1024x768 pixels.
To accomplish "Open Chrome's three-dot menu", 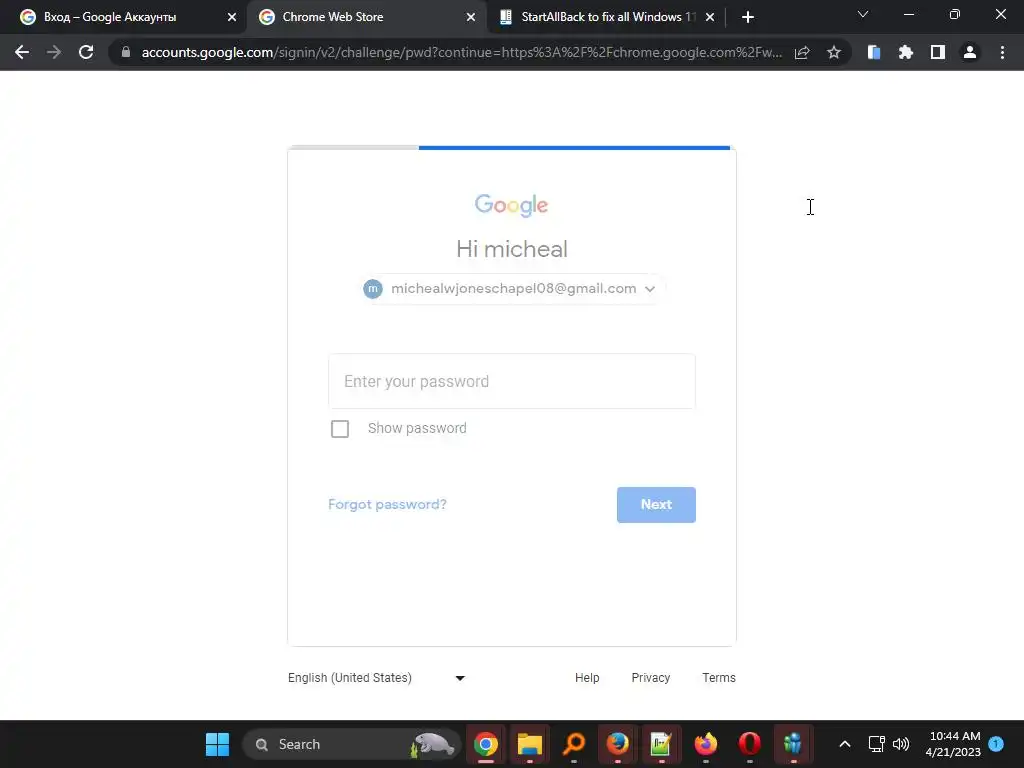I will pos(1002,52).
